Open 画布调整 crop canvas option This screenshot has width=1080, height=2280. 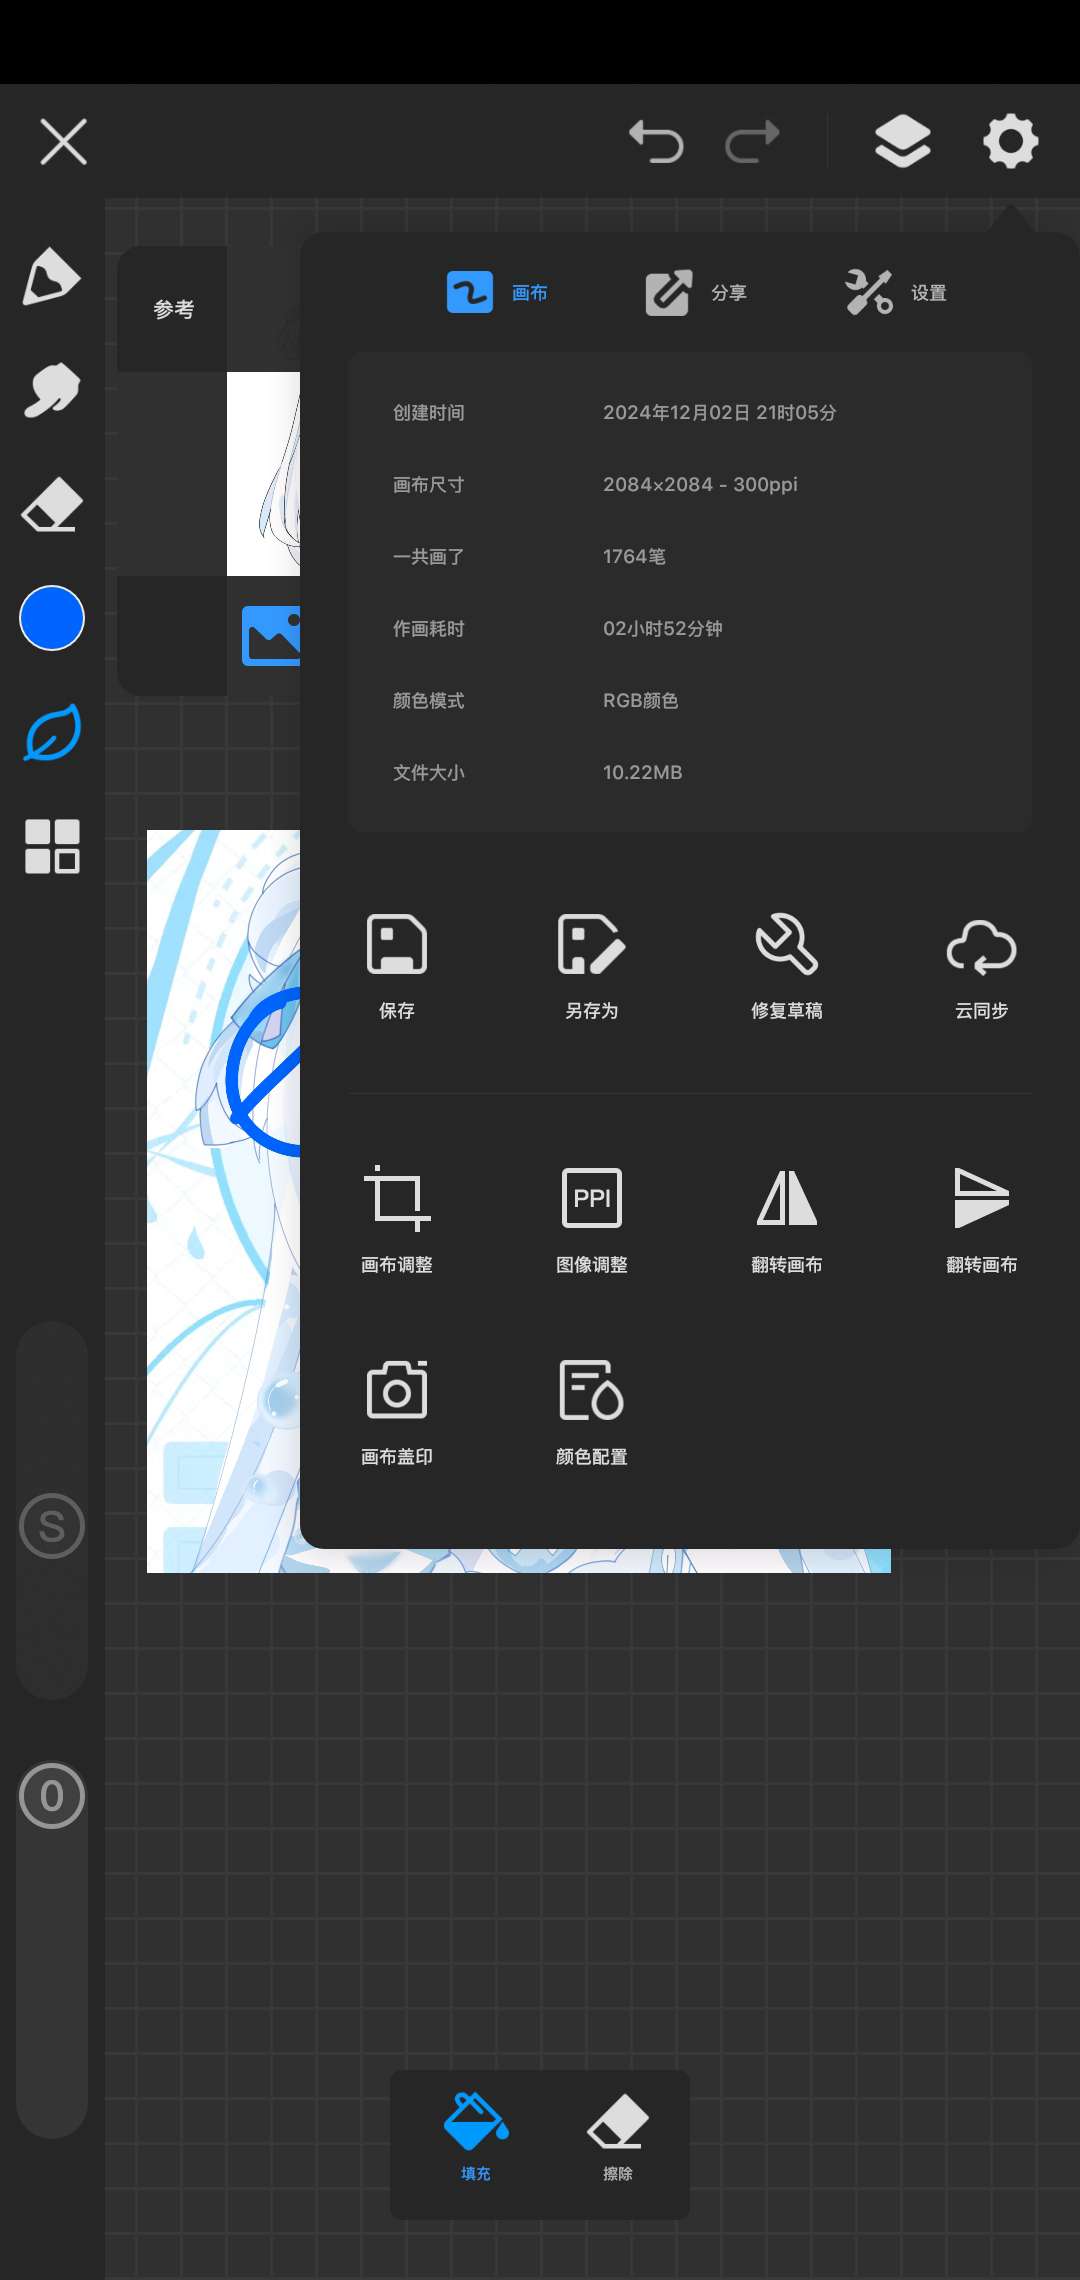pyautogui.click(x=397, y=1219)
